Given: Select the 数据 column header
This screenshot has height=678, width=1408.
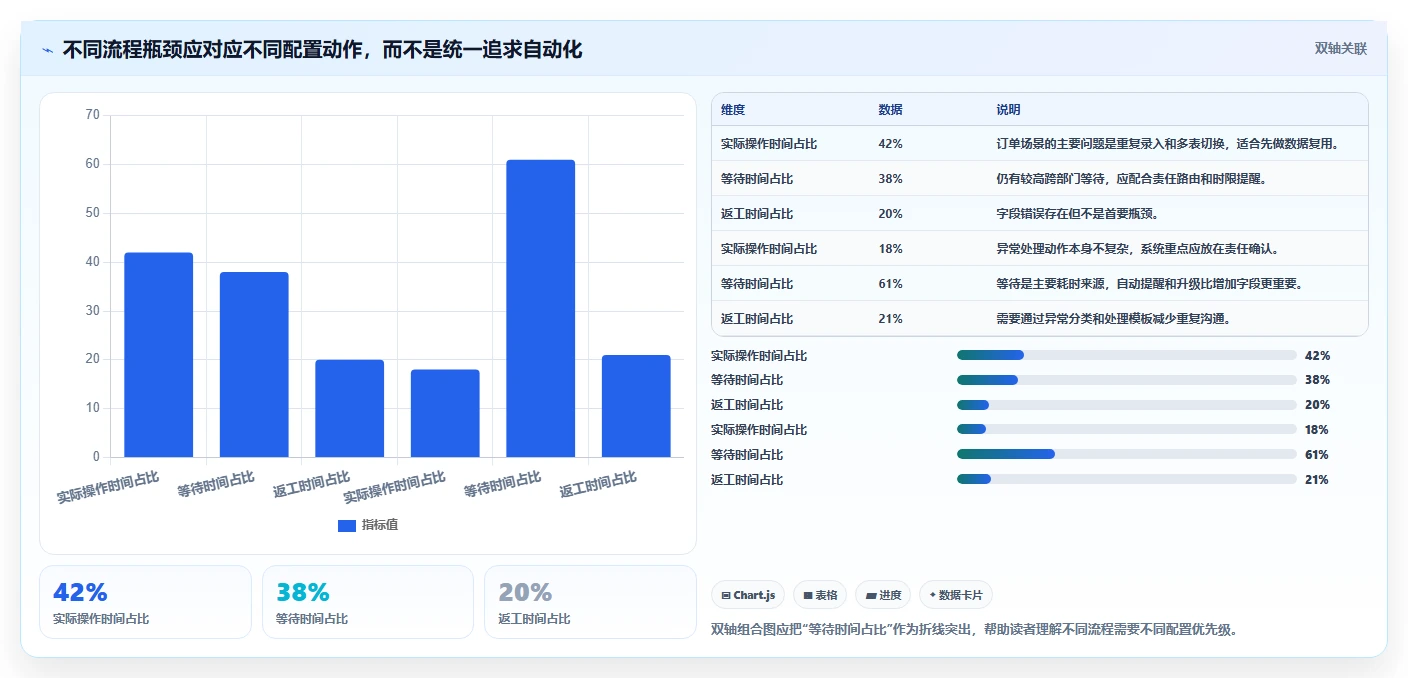Looking at the screenshot, I should pos(890,110).
